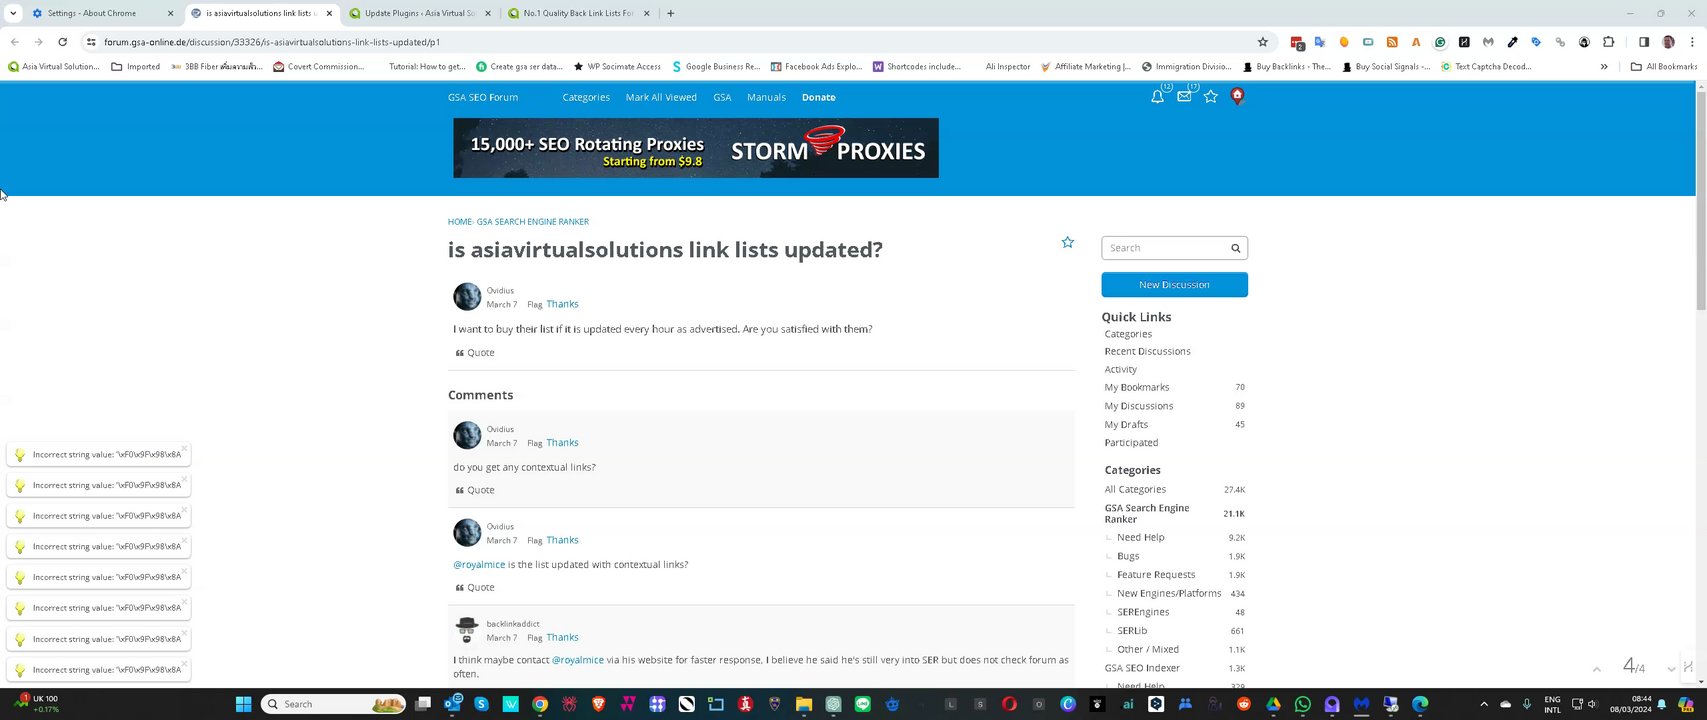The height and width of the screenshot is (720, 1707).
Task: Go back to the previous page
Action: (x=14, y=42)
